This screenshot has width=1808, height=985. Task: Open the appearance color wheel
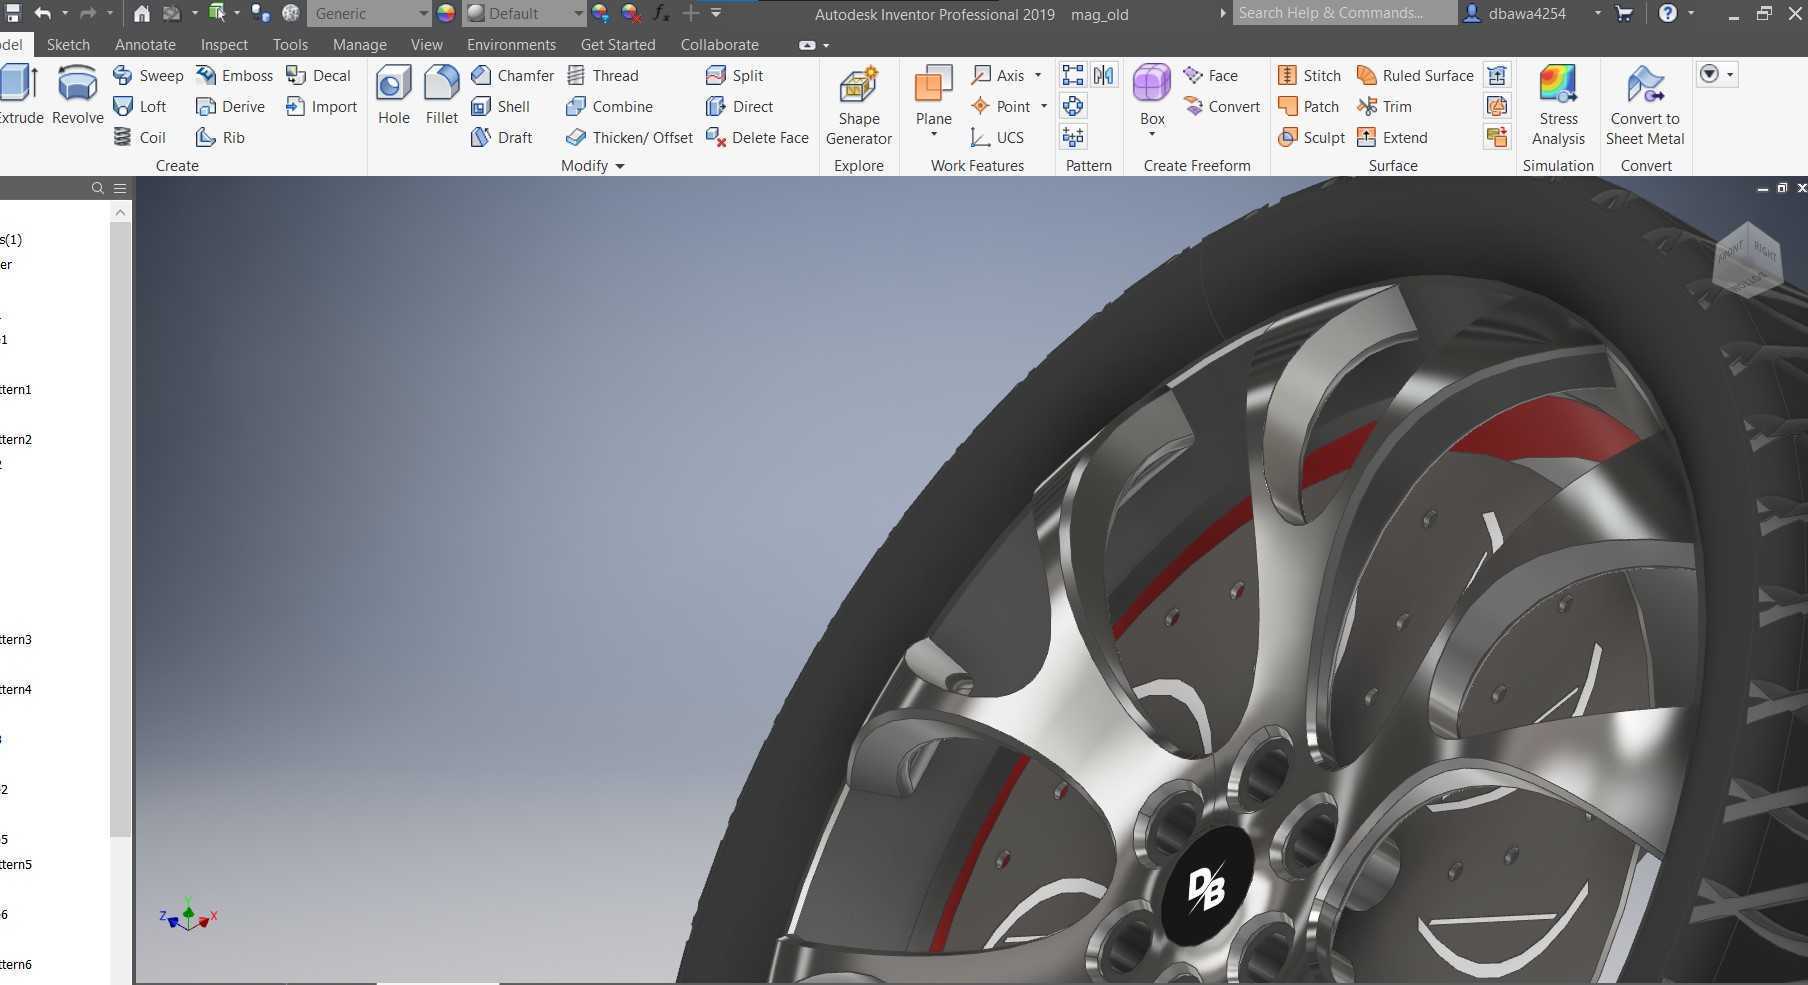446,13
